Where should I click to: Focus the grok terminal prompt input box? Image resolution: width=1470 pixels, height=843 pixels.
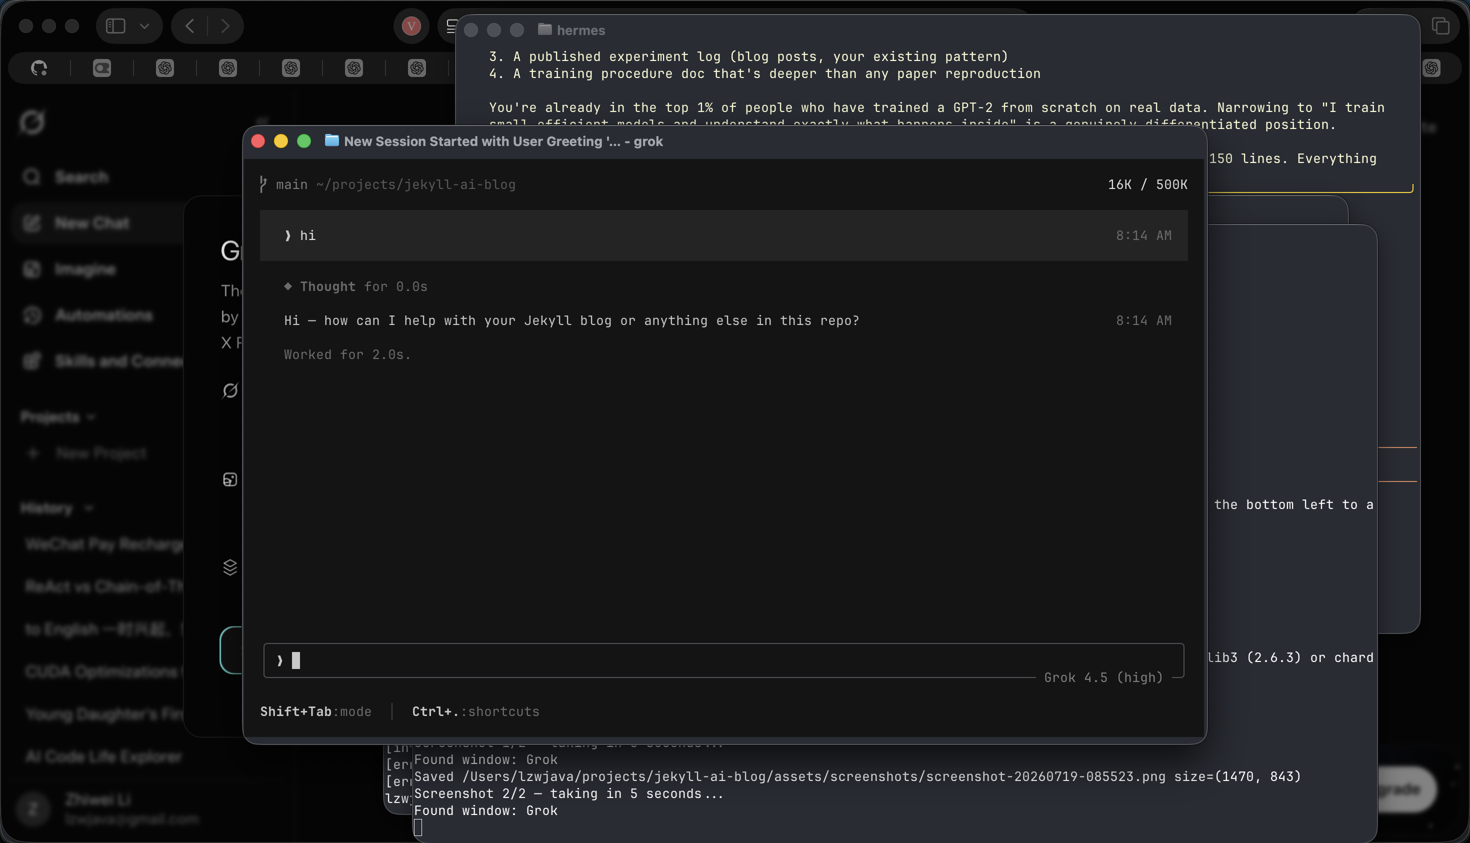point(724,660)
